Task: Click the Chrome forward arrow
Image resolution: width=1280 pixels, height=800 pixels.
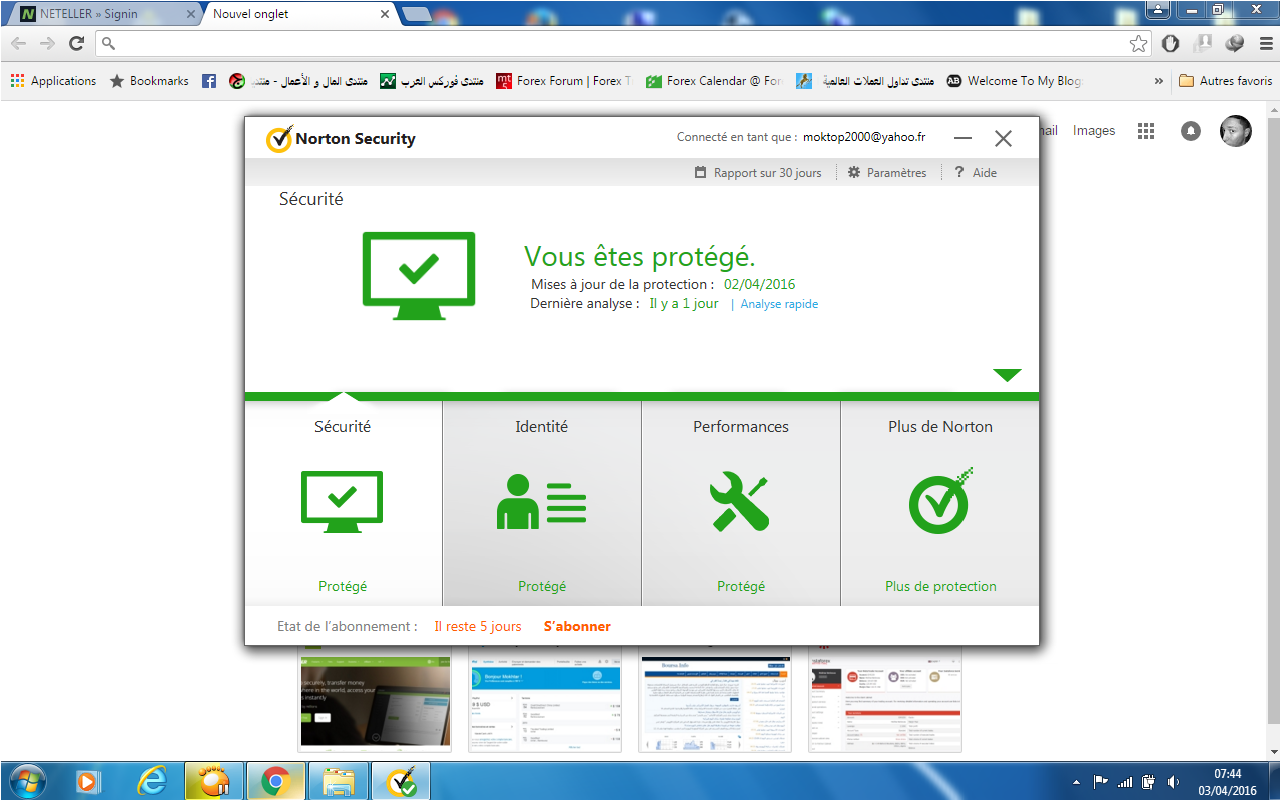Action: click(47, 43)
